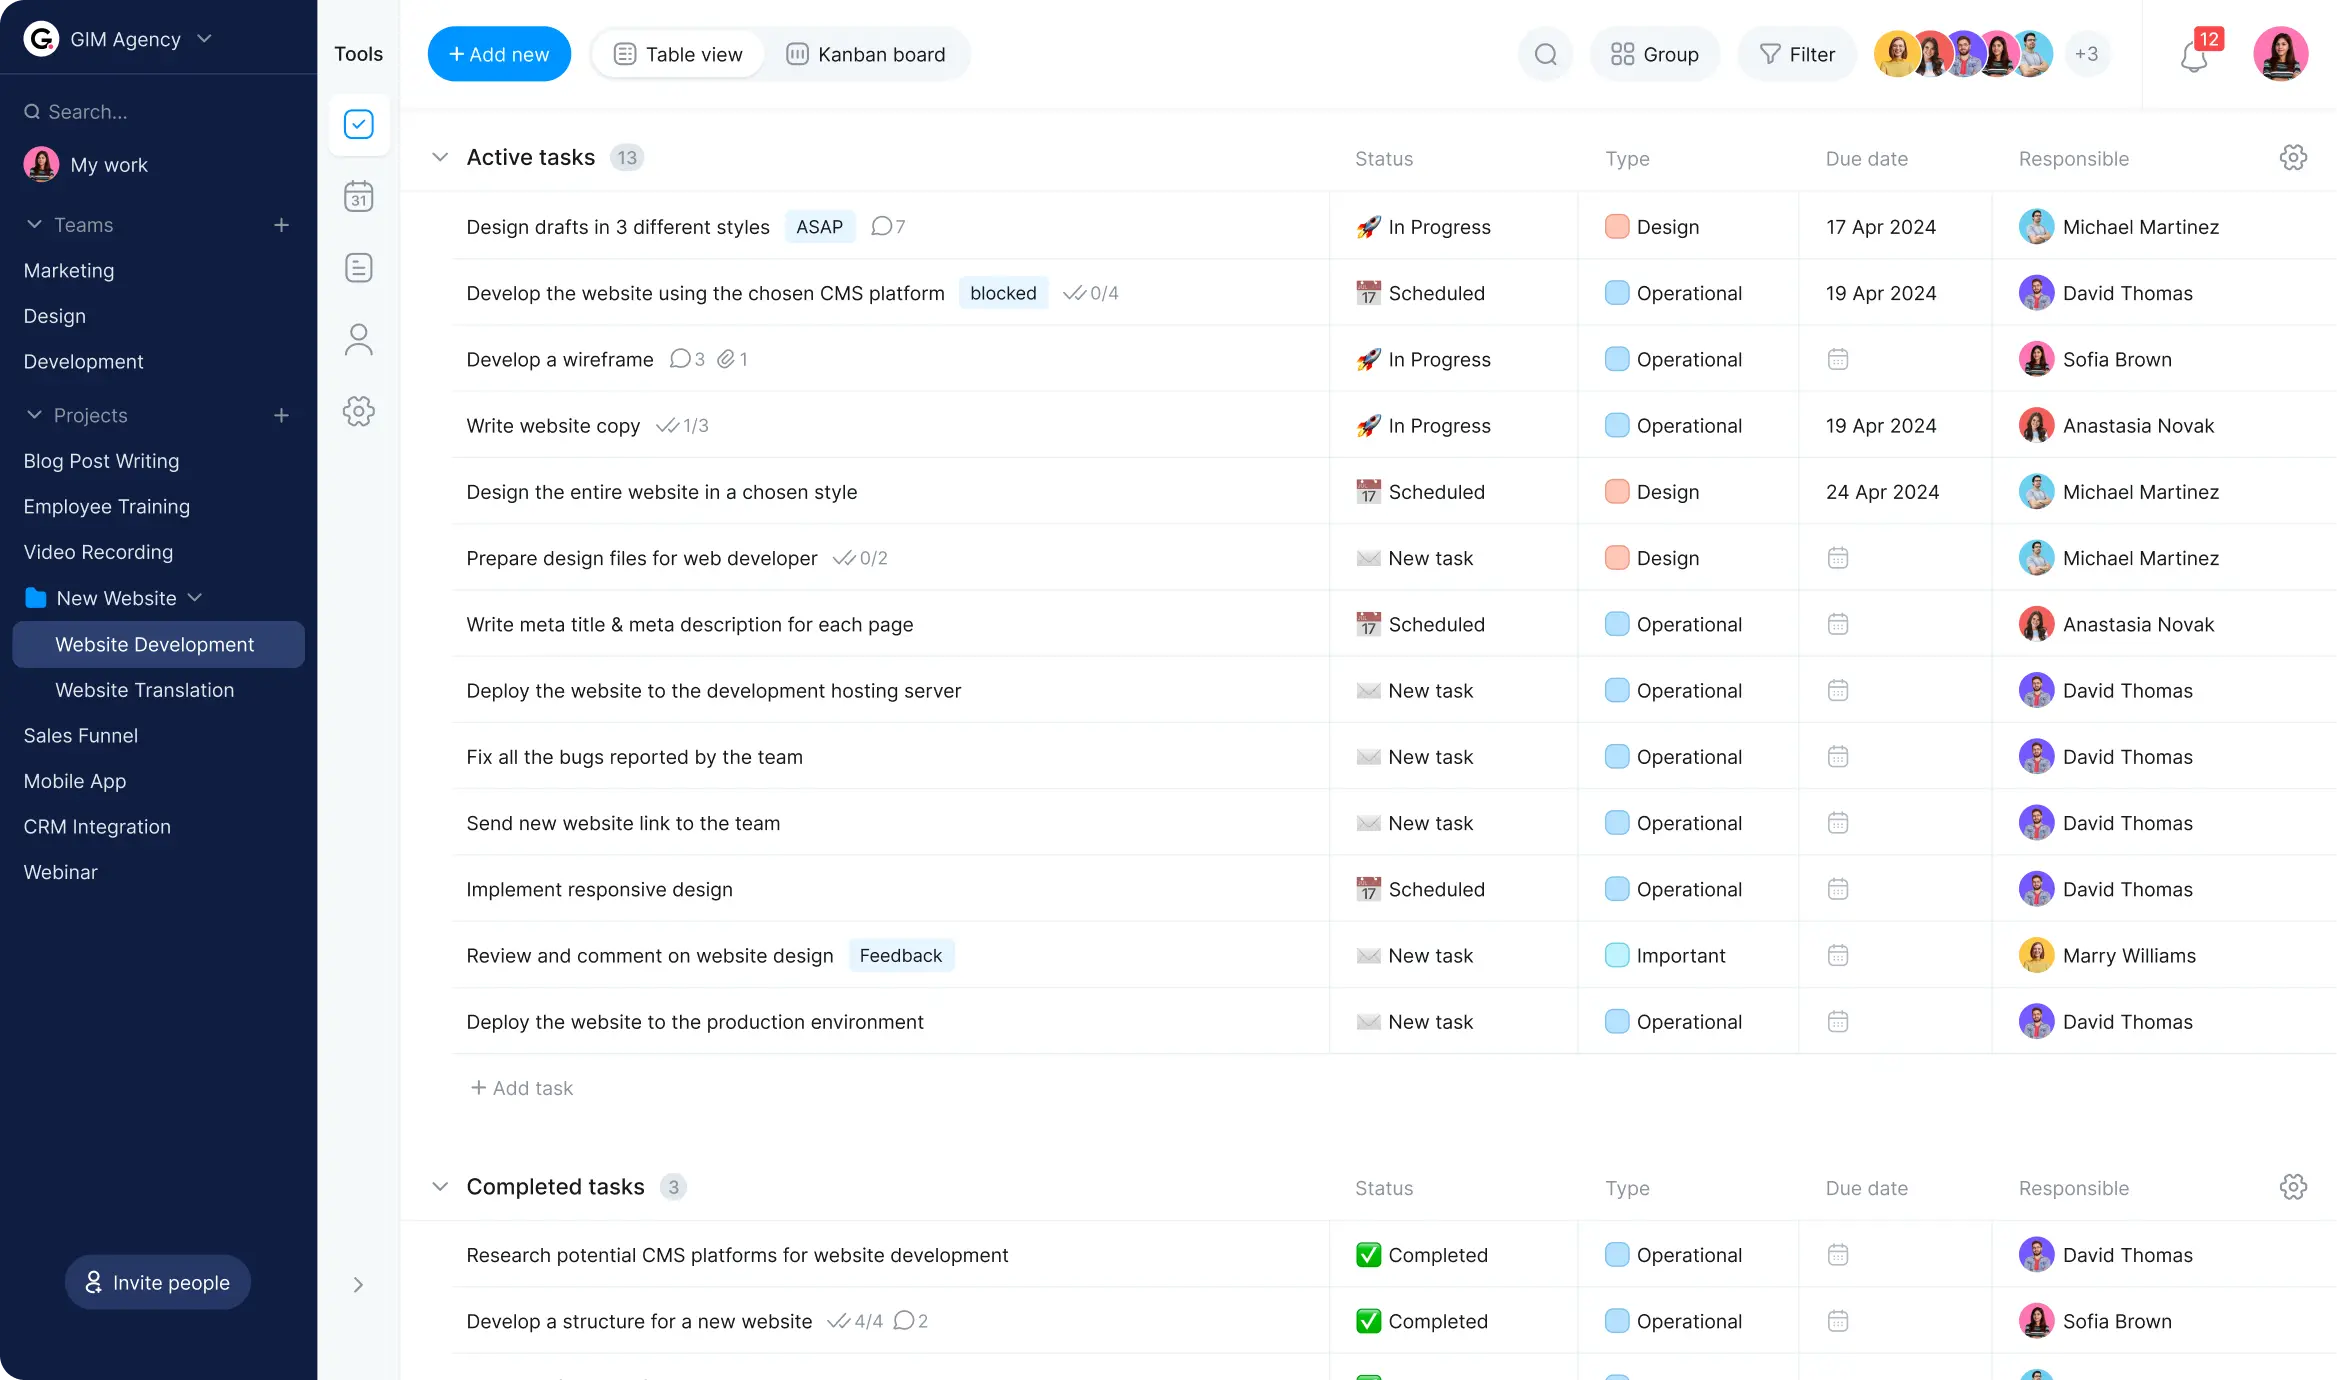The width and height of the screenshot is (2337, 1380).
Task: Open CRM Integration project
Action: click(x=97, y=827)
